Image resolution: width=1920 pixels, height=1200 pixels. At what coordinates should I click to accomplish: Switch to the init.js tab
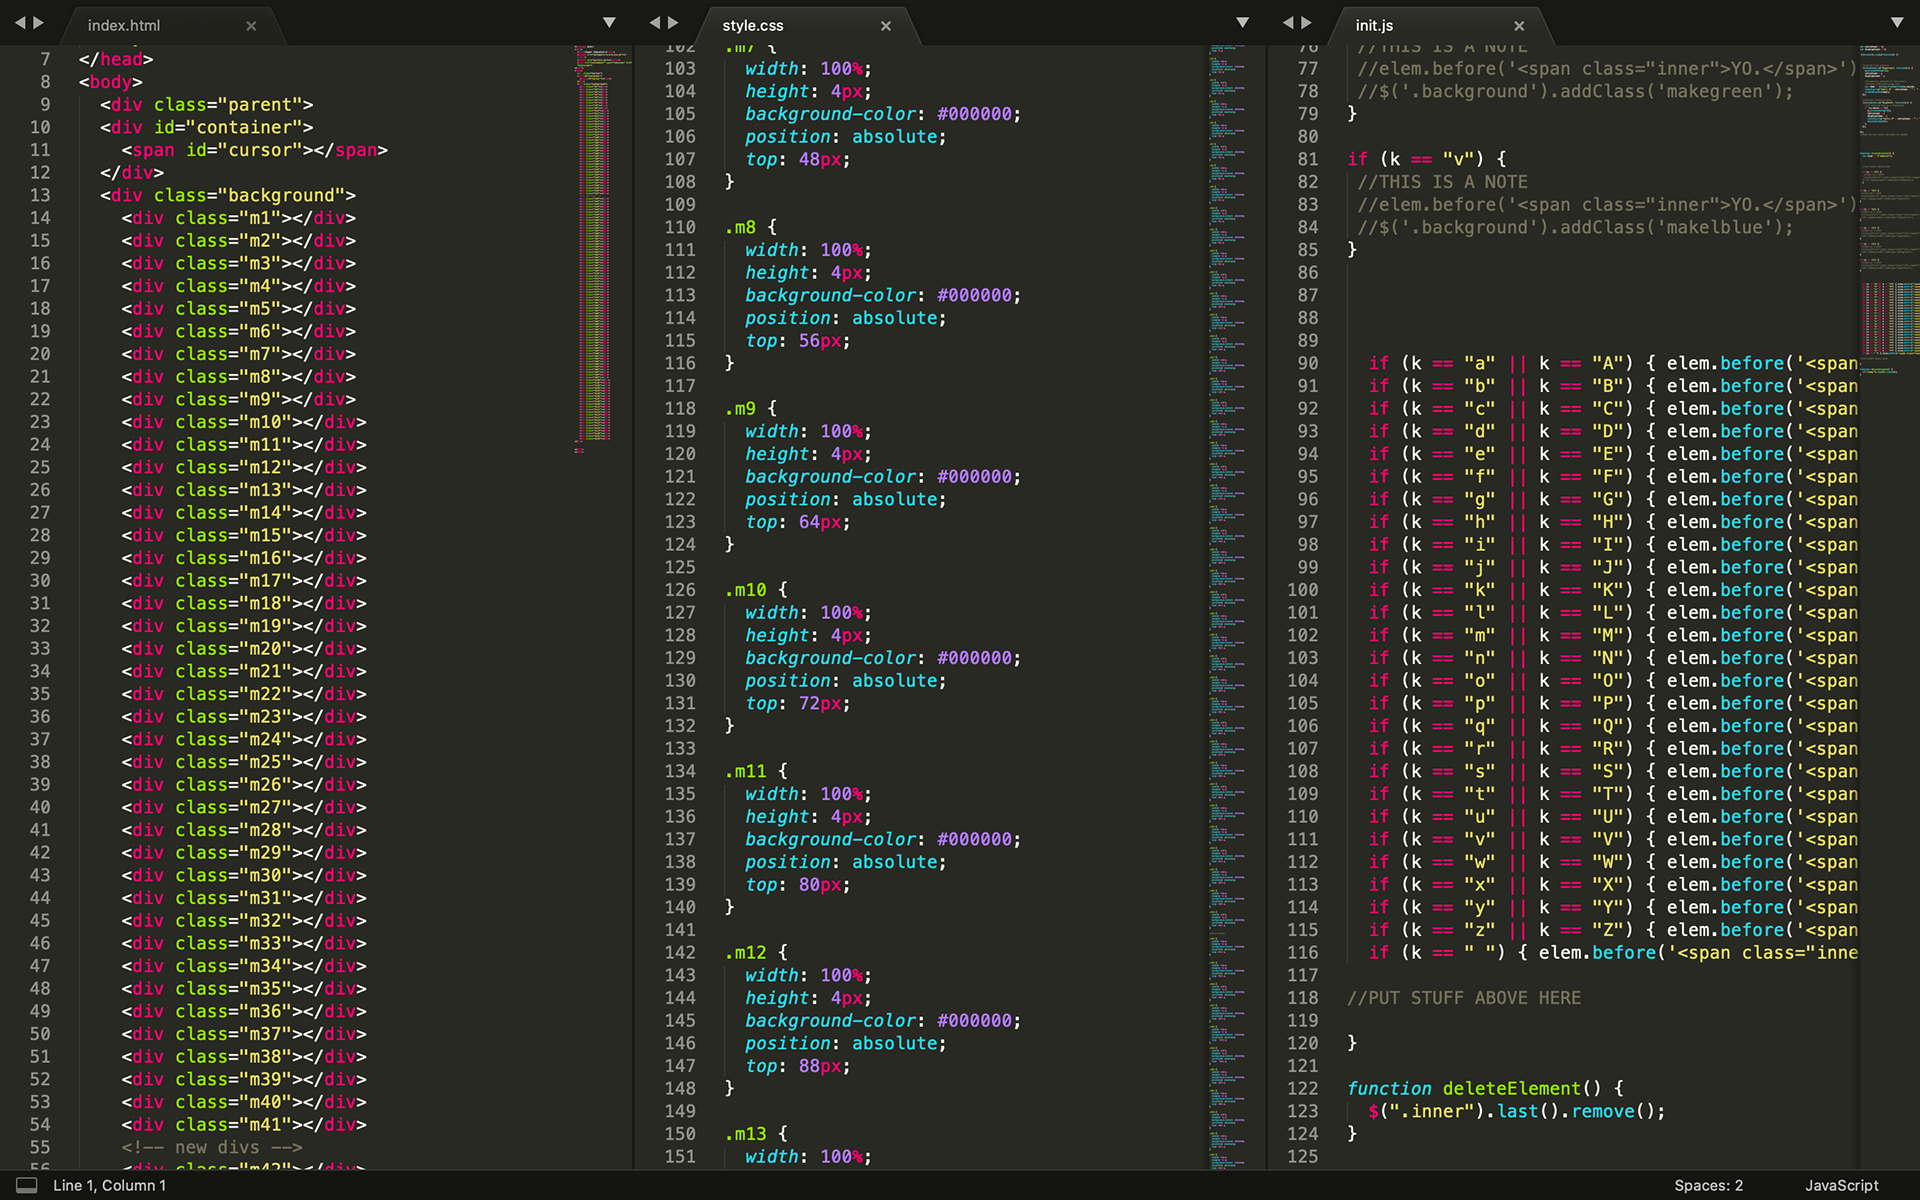(x=1374, y=26)
